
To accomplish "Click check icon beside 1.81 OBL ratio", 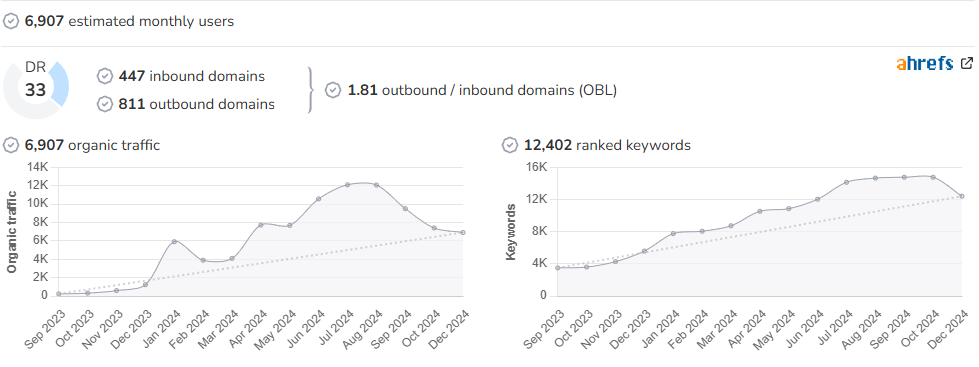I will (333, 90).
